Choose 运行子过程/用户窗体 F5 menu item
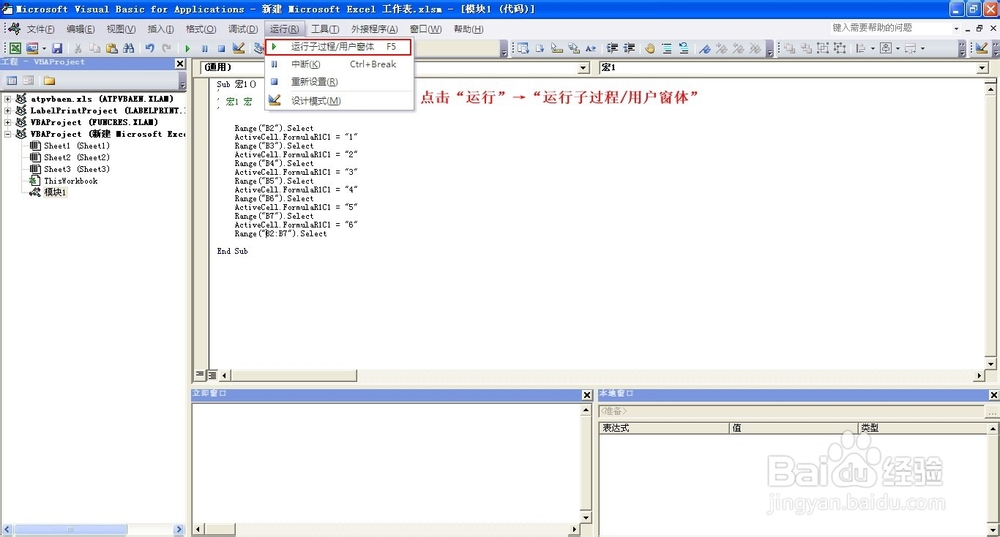 [339, 47]
